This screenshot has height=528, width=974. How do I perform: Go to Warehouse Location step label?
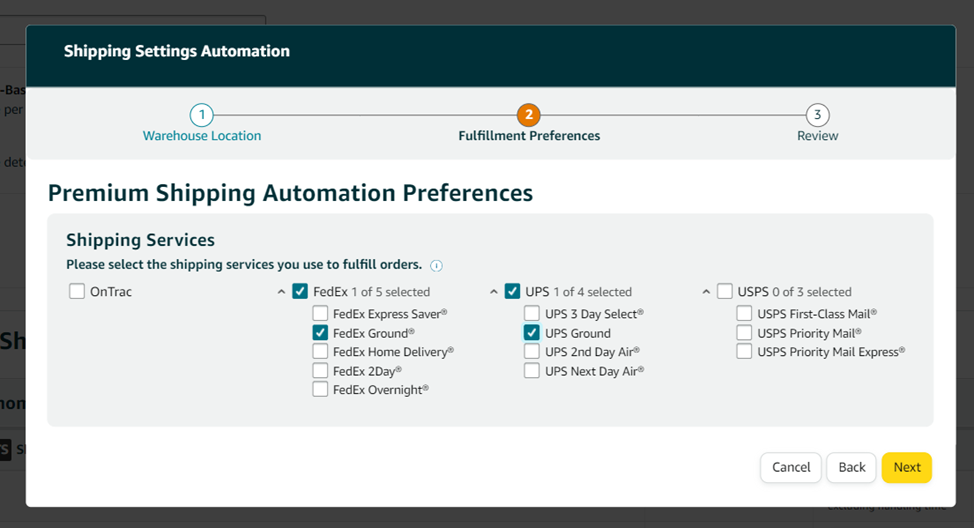coord(201,136)
